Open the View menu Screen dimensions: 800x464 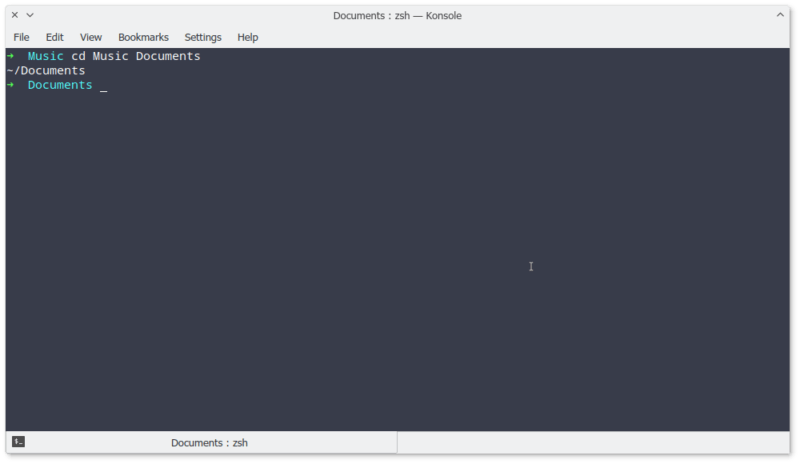[x=91, y=37]
